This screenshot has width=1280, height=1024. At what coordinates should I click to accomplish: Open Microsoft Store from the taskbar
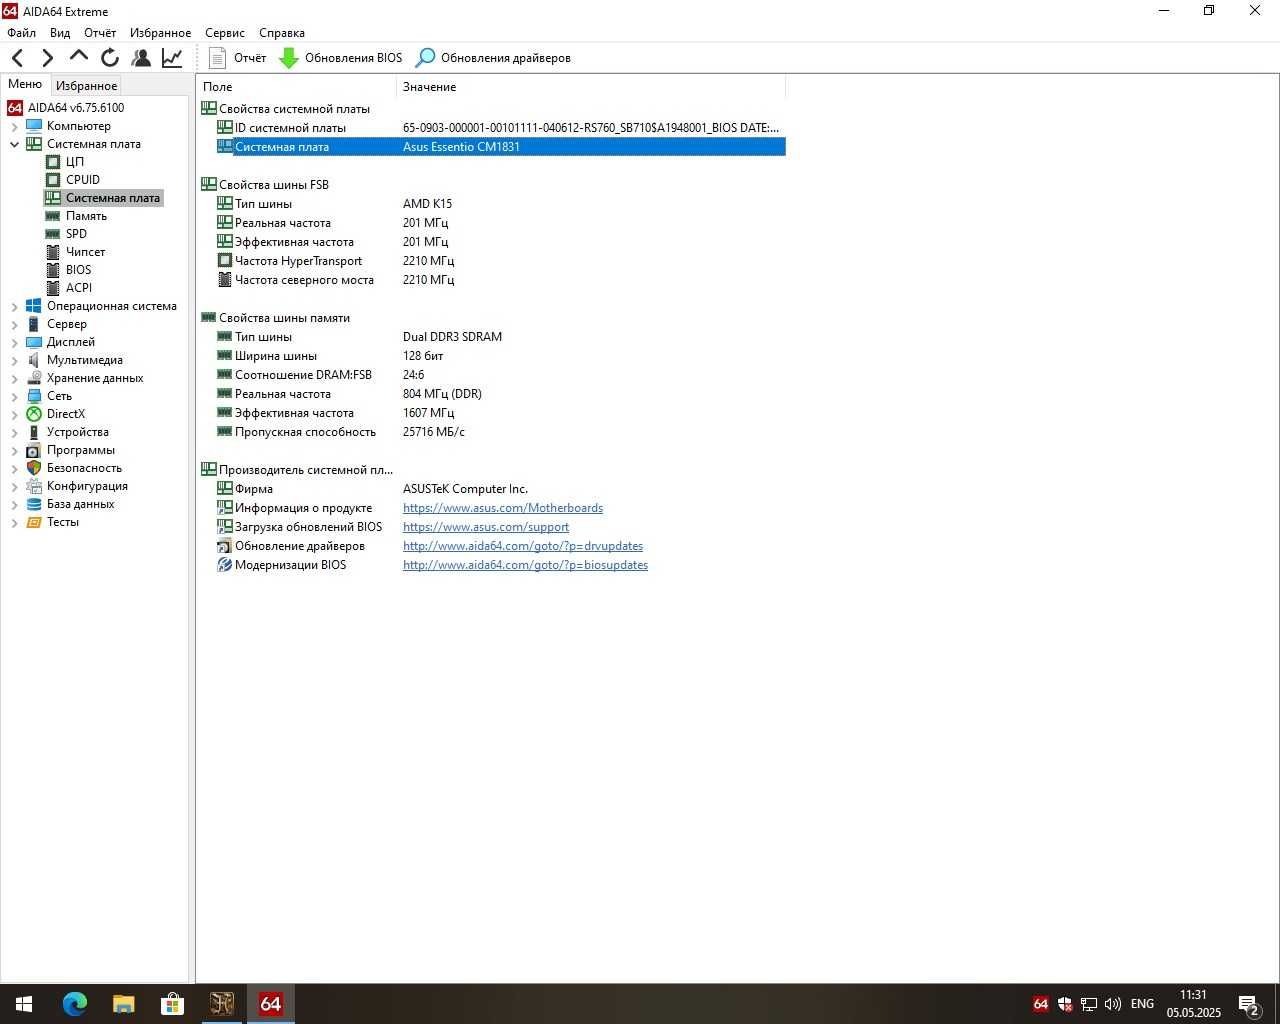click(172, 1004)
